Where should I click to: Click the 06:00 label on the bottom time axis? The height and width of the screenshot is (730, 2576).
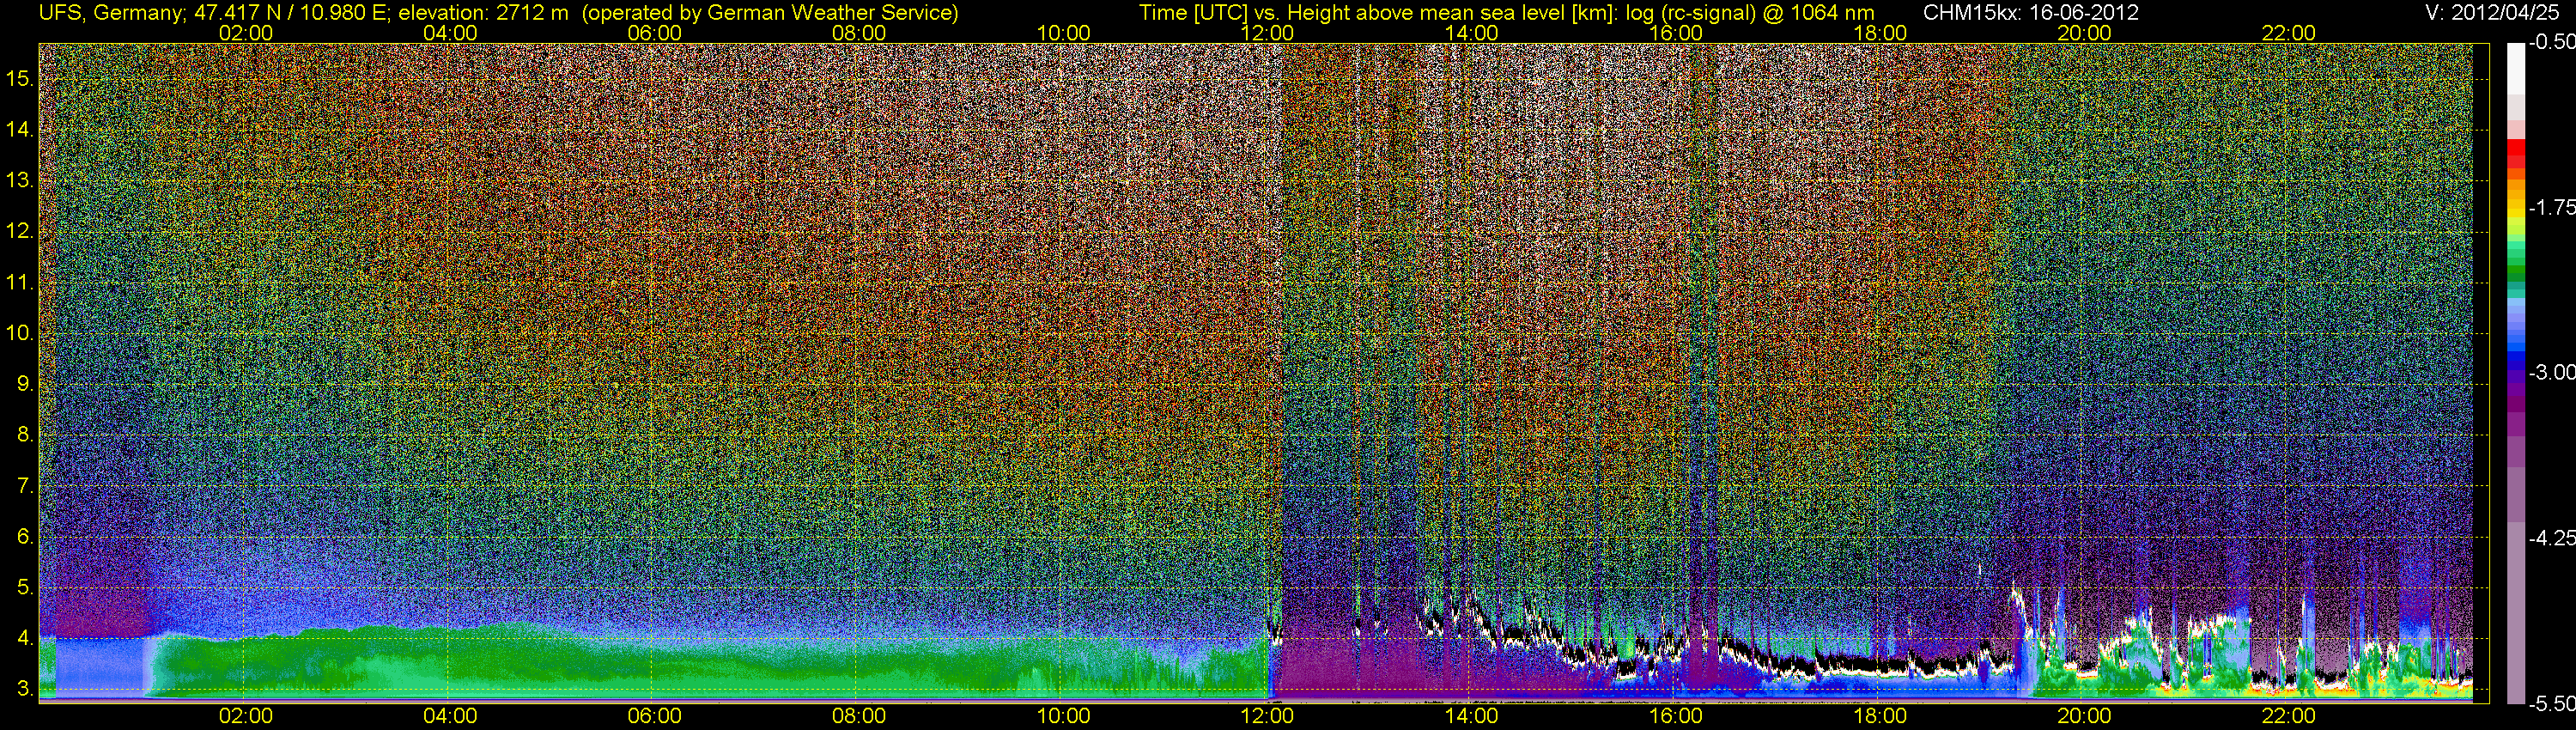tap(655, 716)
